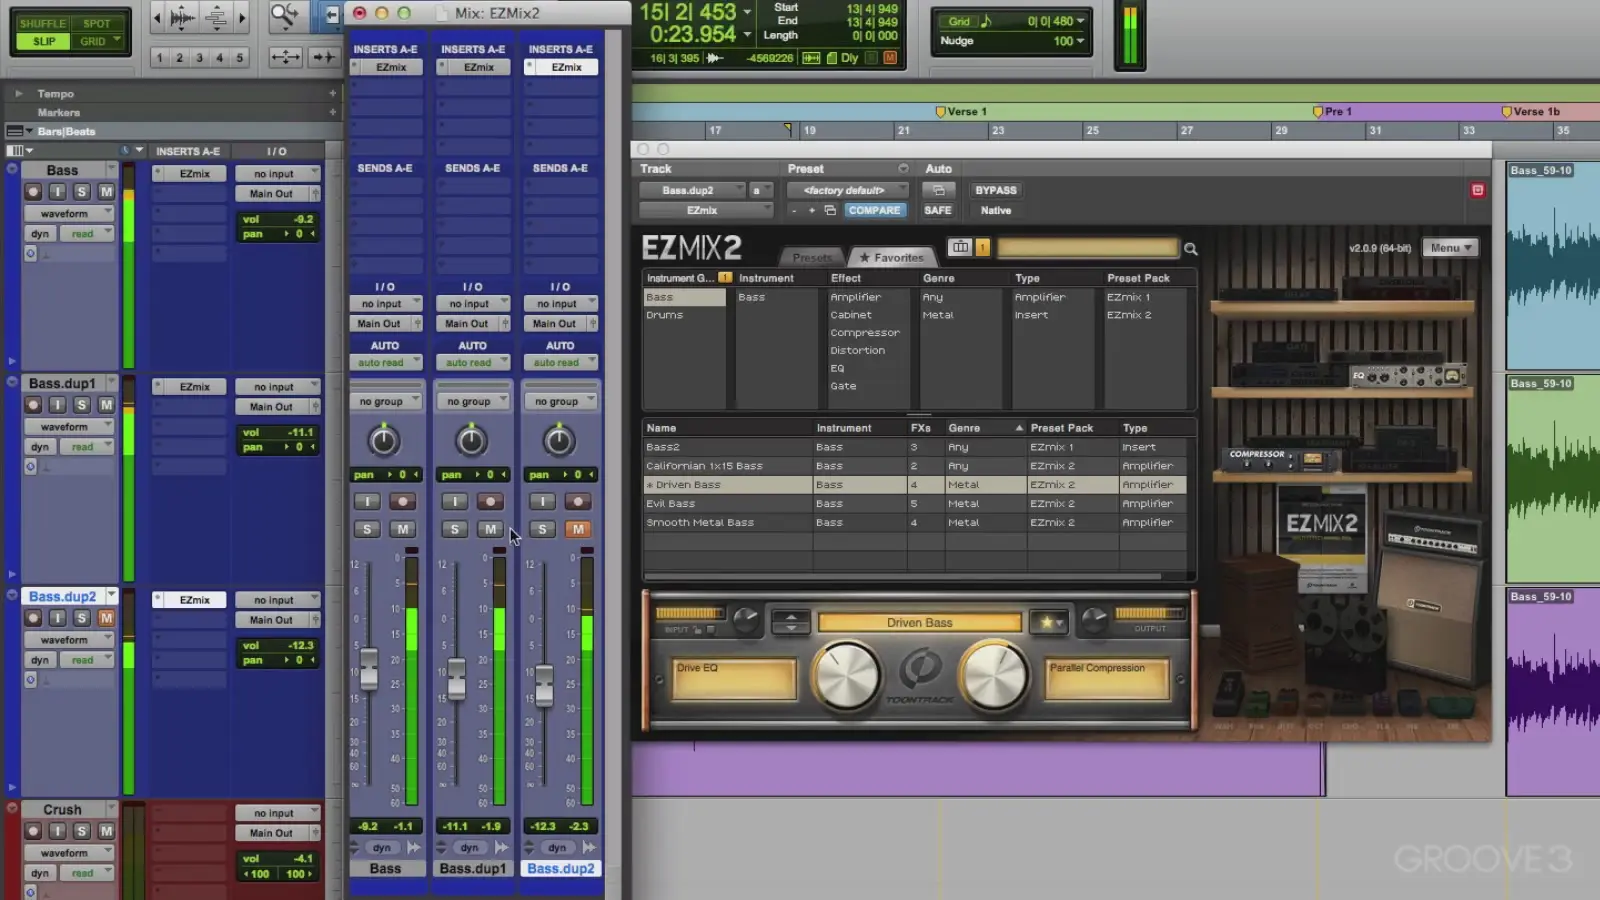Click the EZmix search magnifier icon
Viewport: 1600px width, 900px height.
point(1190,249)
